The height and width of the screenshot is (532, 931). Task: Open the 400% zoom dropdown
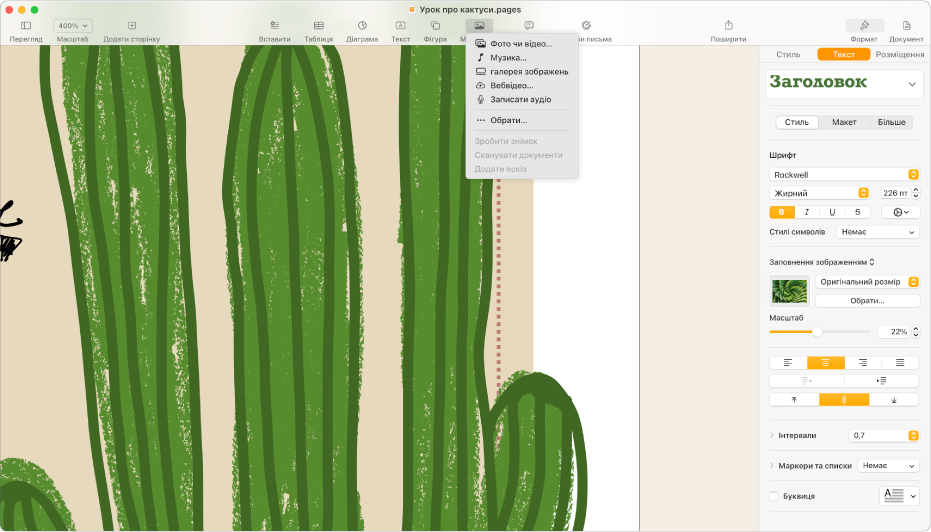coord(73,26)
